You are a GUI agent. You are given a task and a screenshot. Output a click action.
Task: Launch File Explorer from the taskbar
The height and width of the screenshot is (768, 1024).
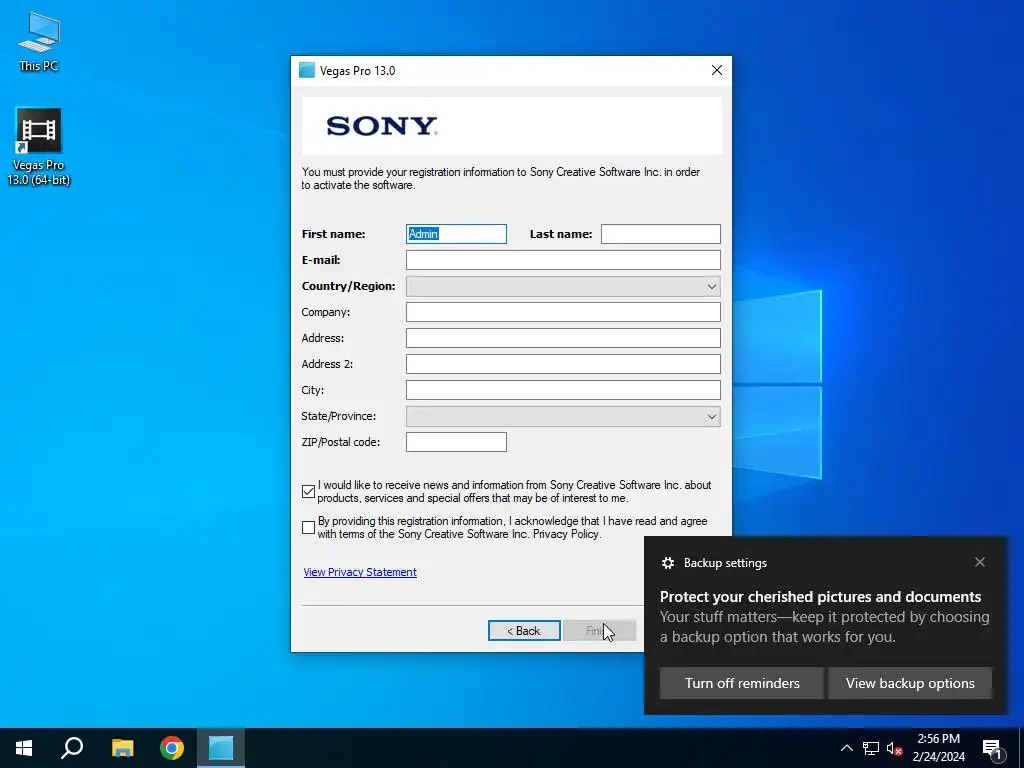point(122,748)
